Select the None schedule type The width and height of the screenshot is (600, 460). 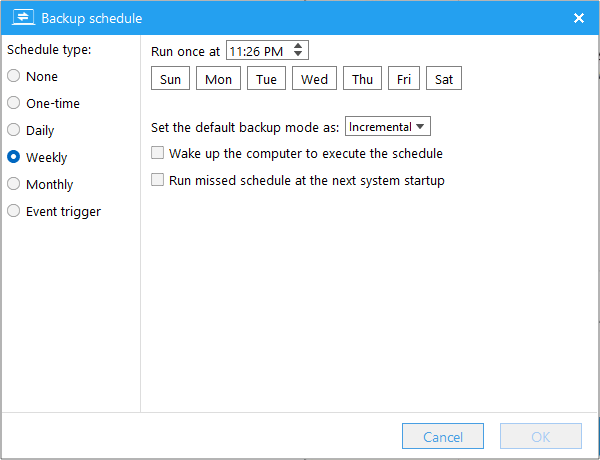[x=14, y=76]
